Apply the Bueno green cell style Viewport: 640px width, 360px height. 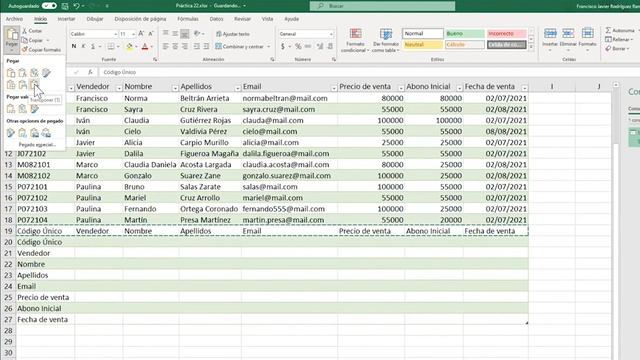(x=465, y=33)
